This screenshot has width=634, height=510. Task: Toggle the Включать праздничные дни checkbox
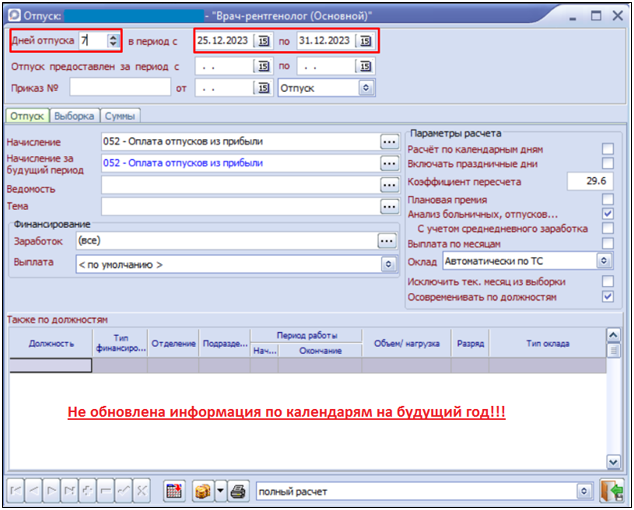click(607, 164)
